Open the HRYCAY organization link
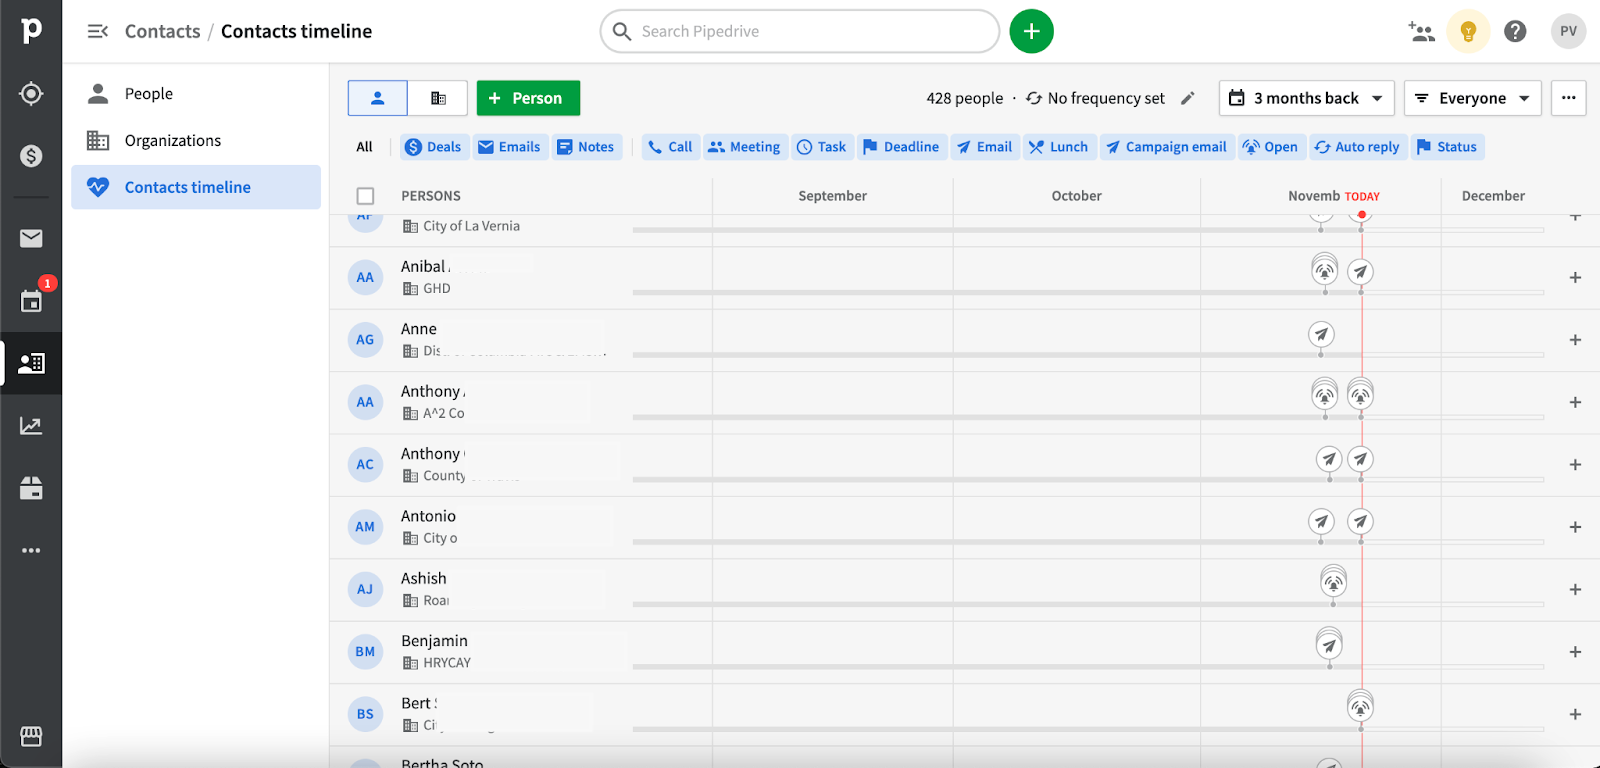This screenshot has width=1600, height=768. pos(447,663)
